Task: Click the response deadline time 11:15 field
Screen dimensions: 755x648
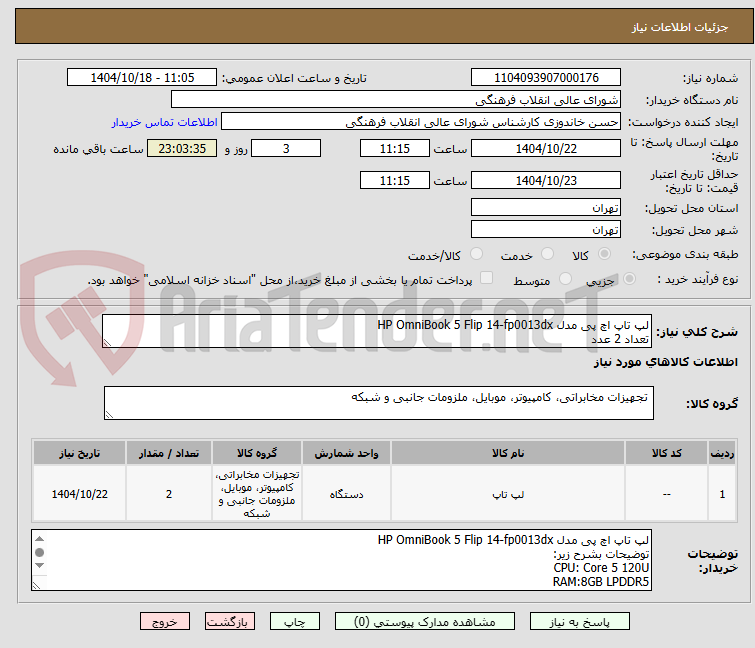Action: (394, 148)
